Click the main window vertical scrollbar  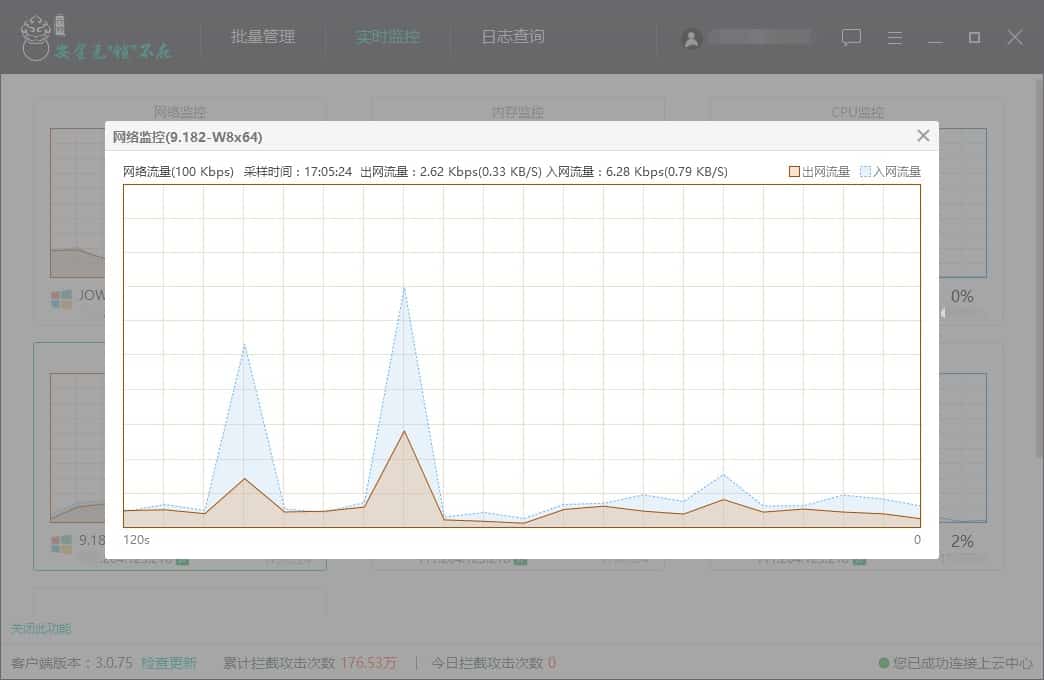pos(1039,266)
